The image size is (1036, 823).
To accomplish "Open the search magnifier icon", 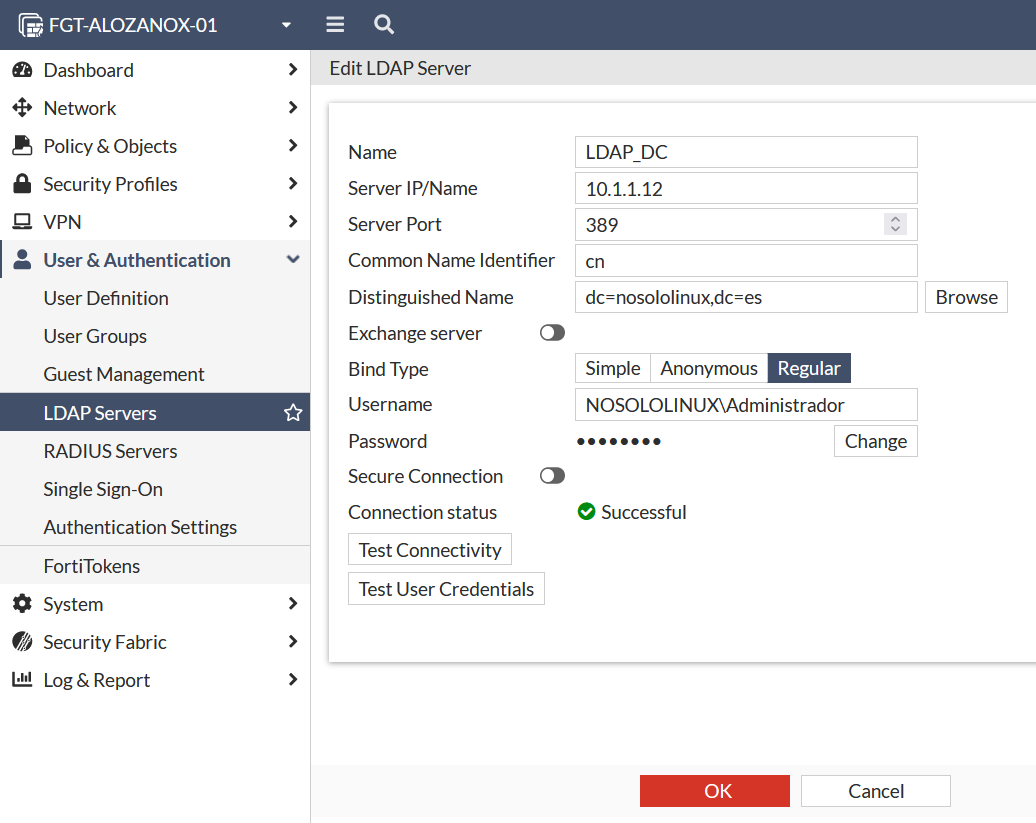I will point(383,25).
